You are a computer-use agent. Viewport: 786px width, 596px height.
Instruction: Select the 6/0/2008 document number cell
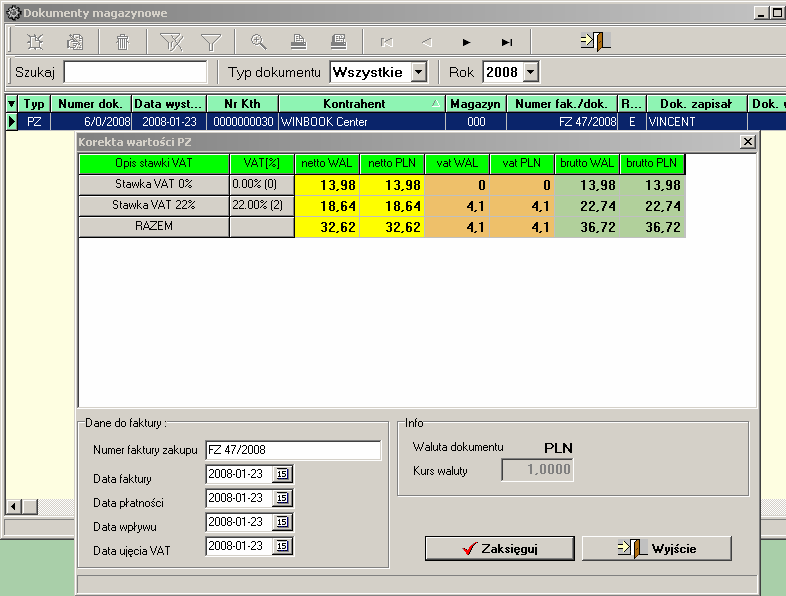coord(91,122)
